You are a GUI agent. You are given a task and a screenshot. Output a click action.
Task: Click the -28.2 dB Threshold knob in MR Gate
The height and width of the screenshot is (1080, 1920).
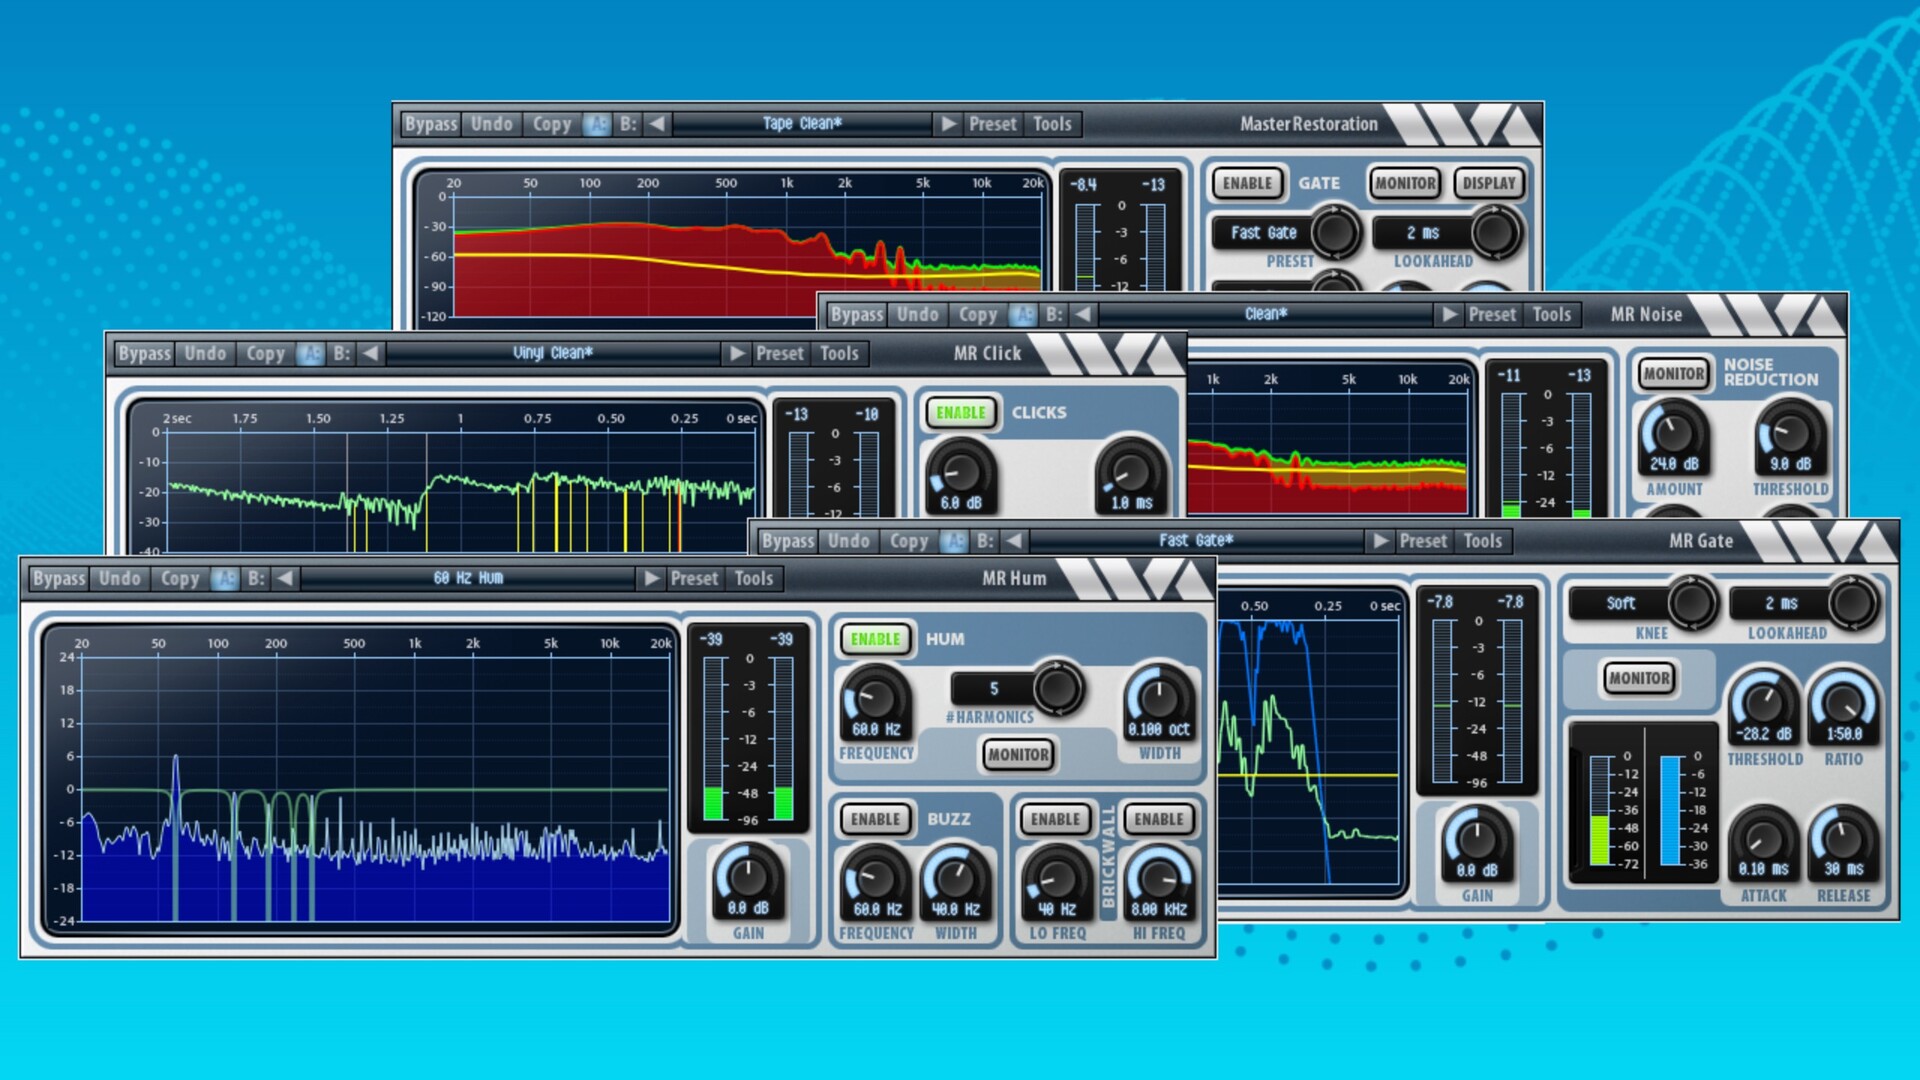[x=1764, y=704]
